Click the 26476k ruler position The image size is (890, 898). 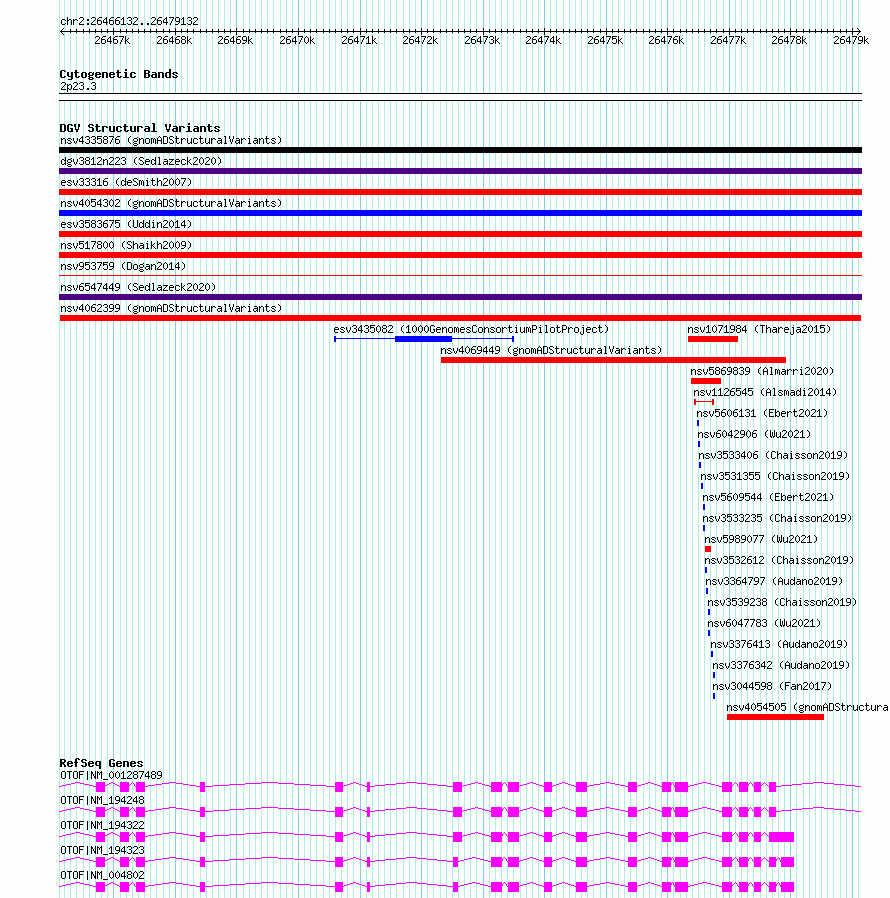coord(666,40)
